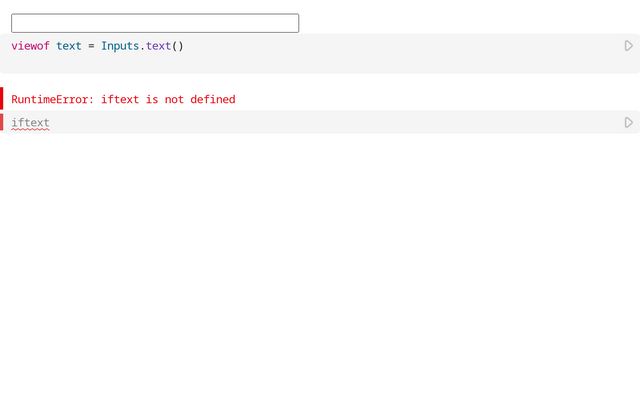Click the red margin bar beside iftext cell
This screenshot has height=400, width=640.
(x=2, y=122)
